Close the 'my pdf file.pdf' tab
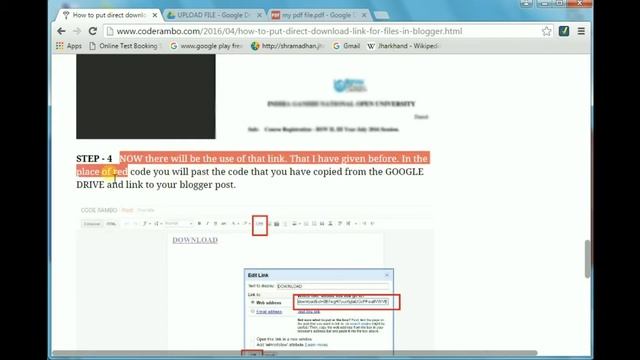Image resolution: width=640 pixels, height=360 pixels. click(x=364, y=15)
